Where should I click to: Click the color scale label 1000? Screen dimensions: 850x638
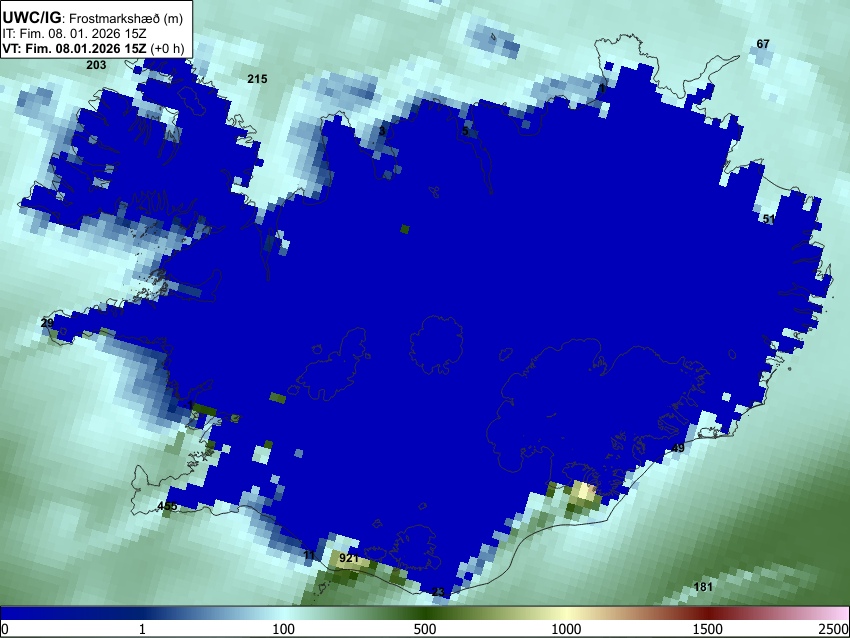[566, 629]
